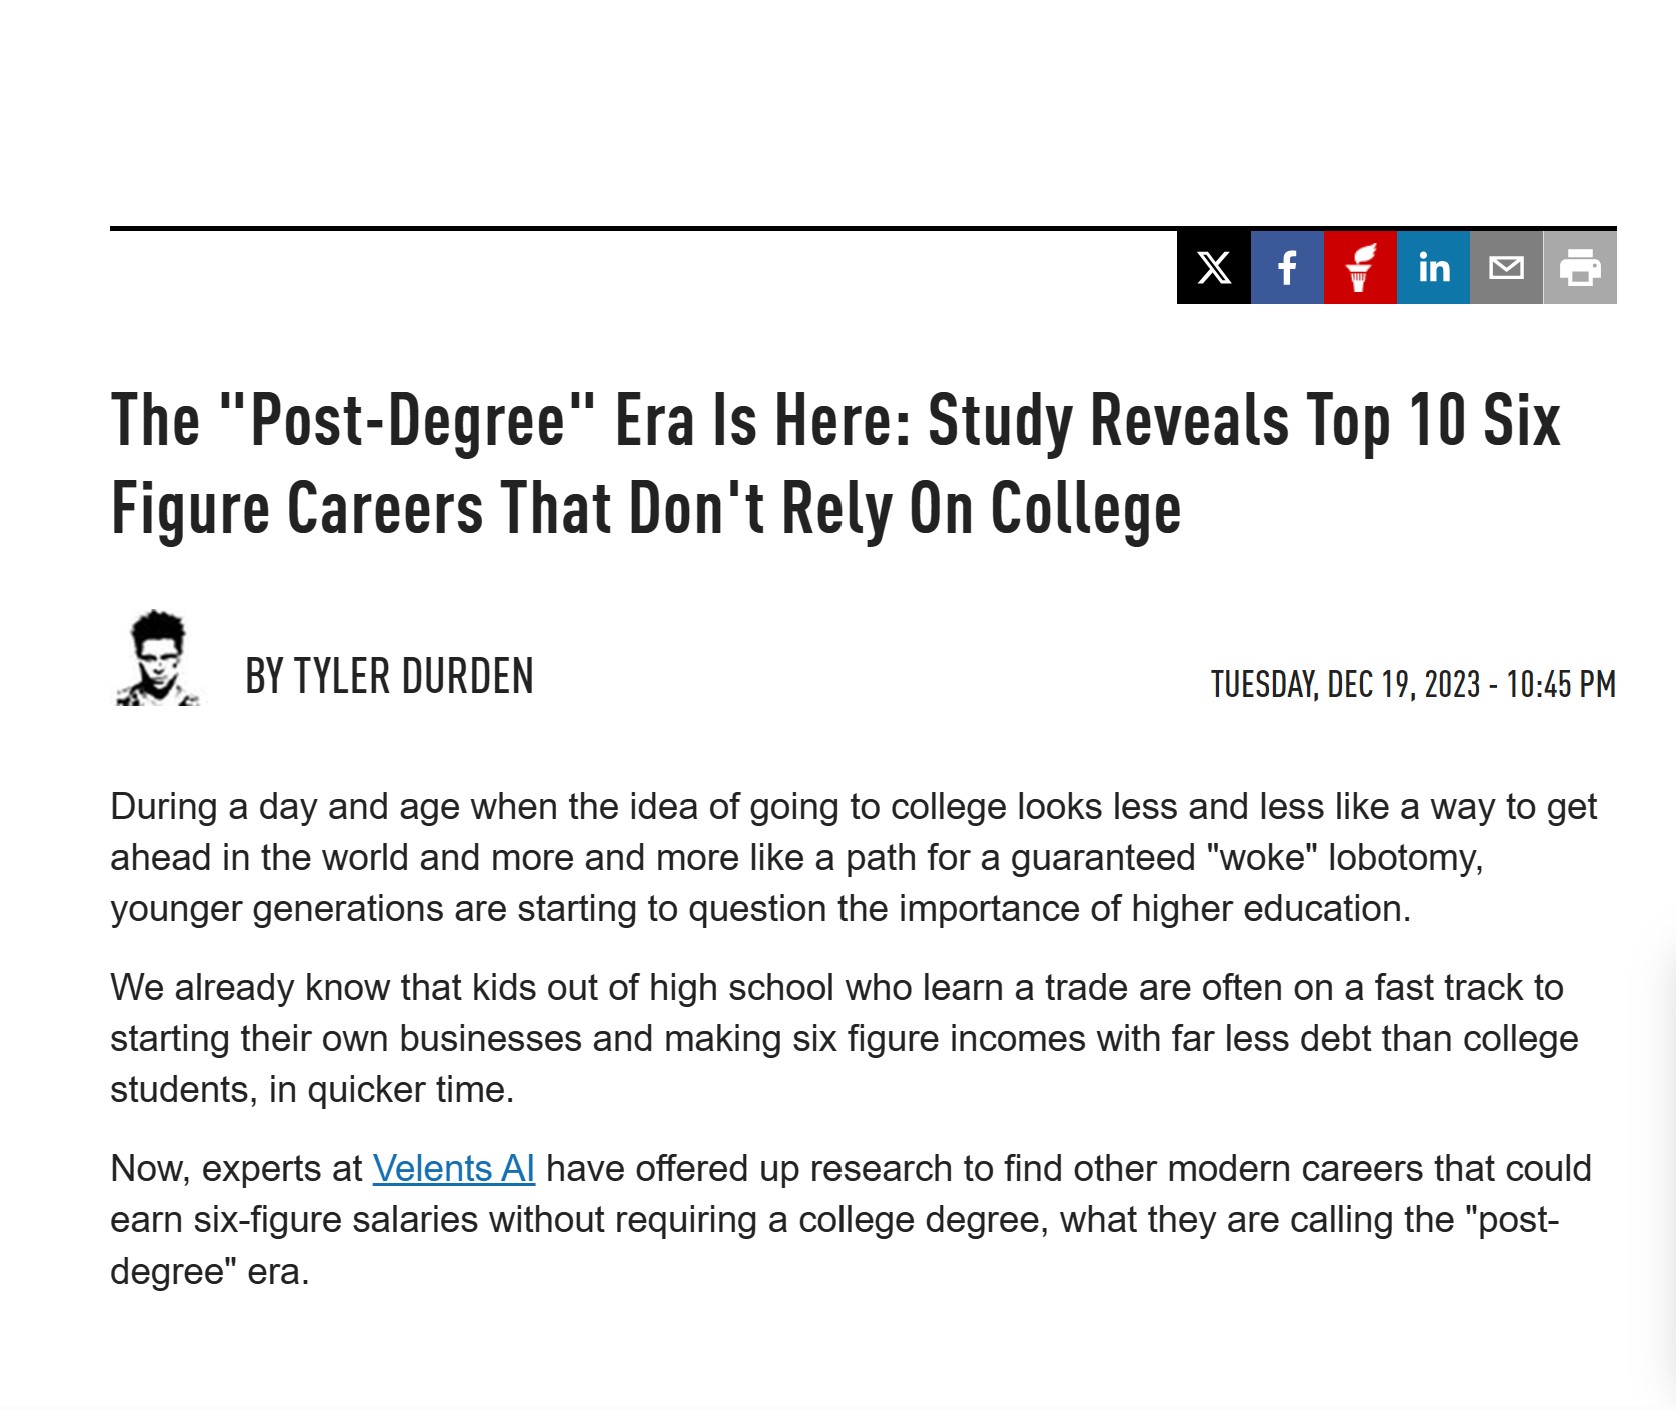Image resolution: width=1676 pixels, height=1410 pixels.
Task: Email the article via envelope icon
Action: [1506, 267]
